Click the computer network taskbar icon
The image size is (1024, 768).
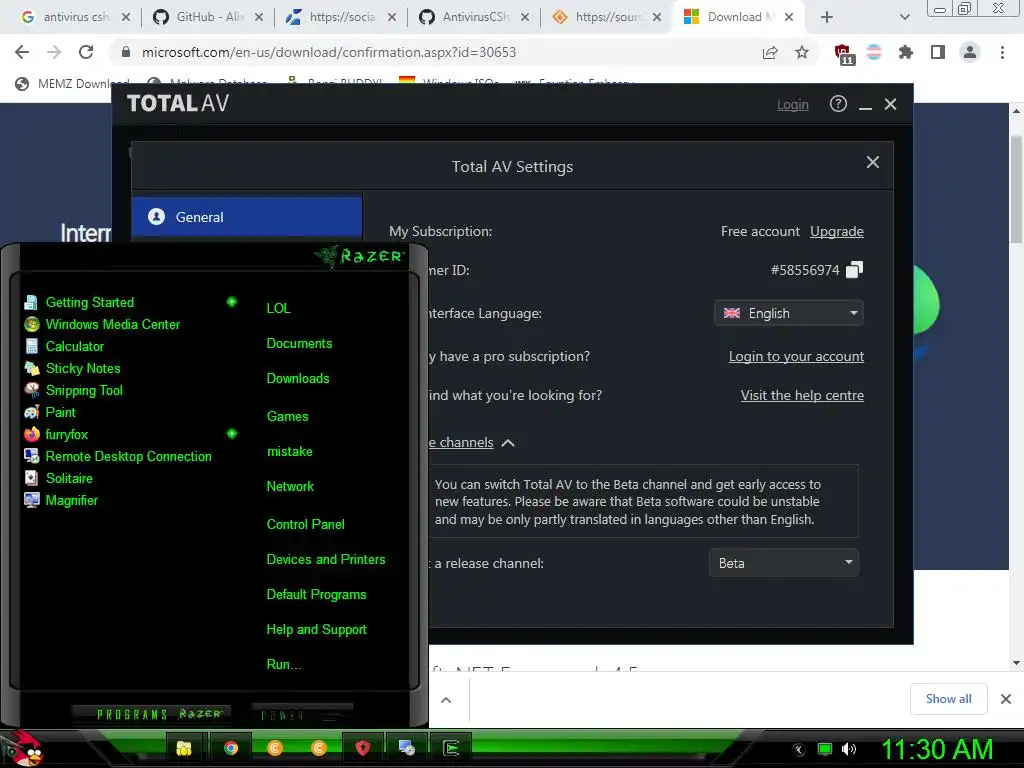(x=407, y=748)
